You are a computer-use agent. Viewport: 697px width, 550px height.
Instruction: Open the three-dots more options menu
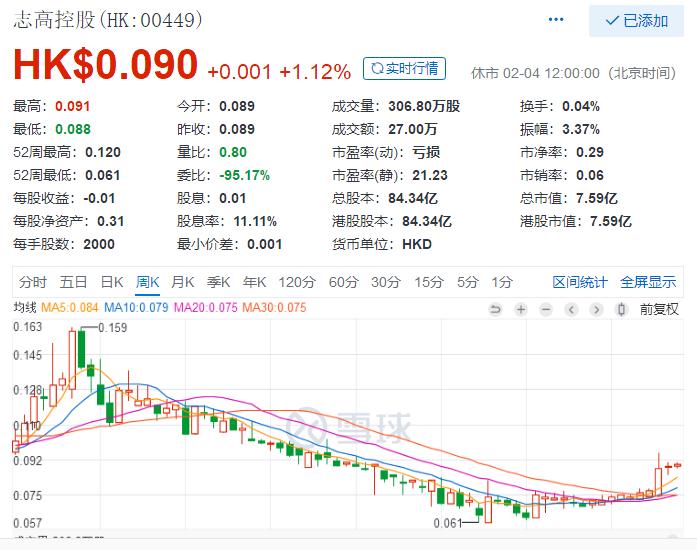(x=556, y=20)
